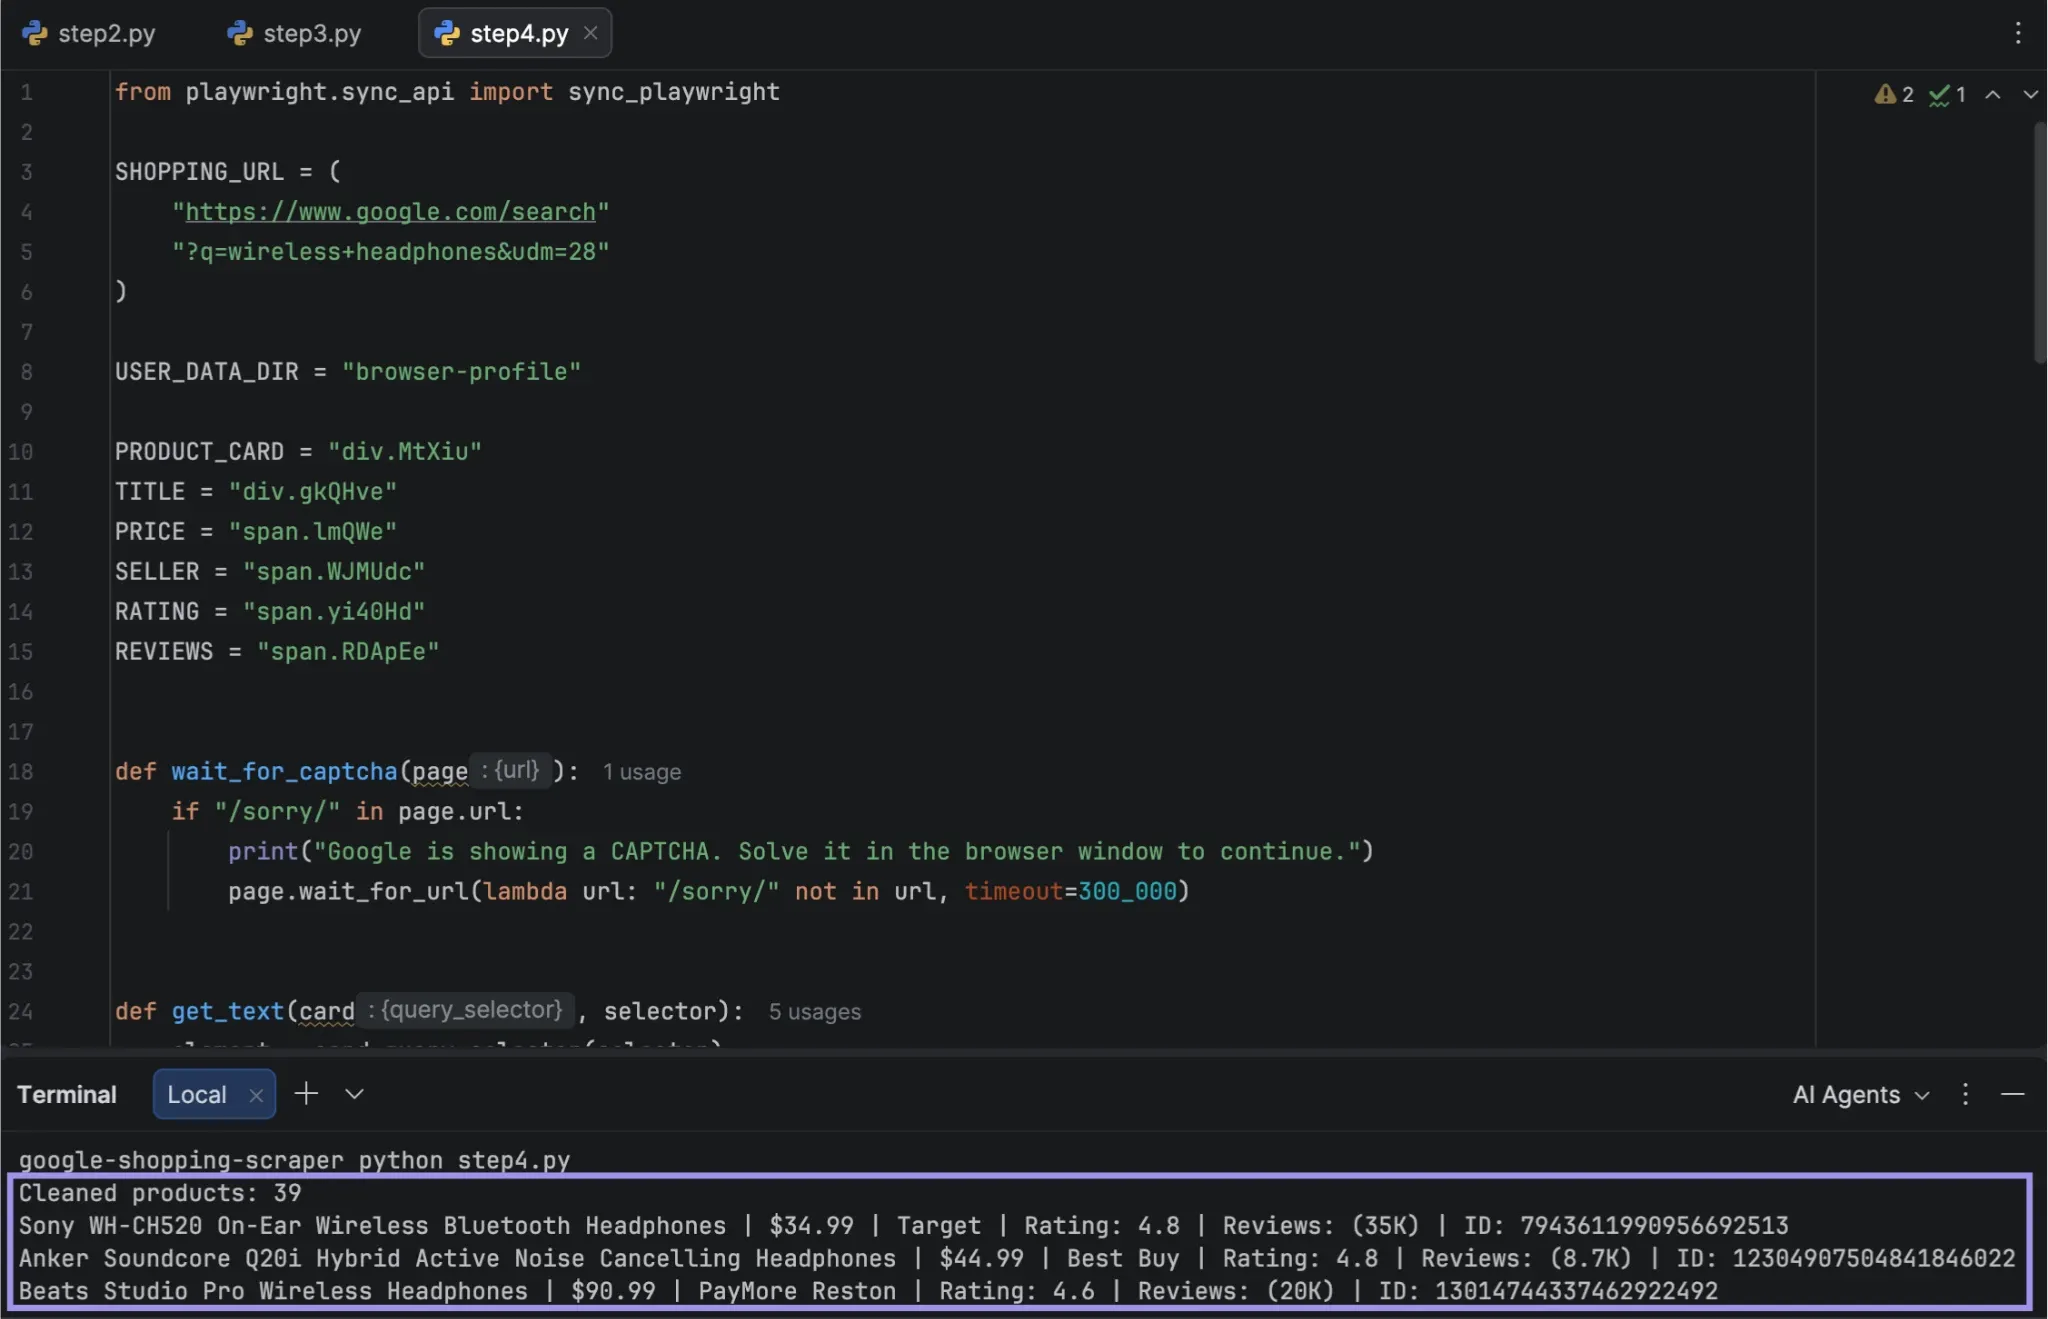The height and width of the screenshot is (1319, 2048).
Task: Click sync_playwright in the import line
Action: pyautogui.click(x=674, y=92)
